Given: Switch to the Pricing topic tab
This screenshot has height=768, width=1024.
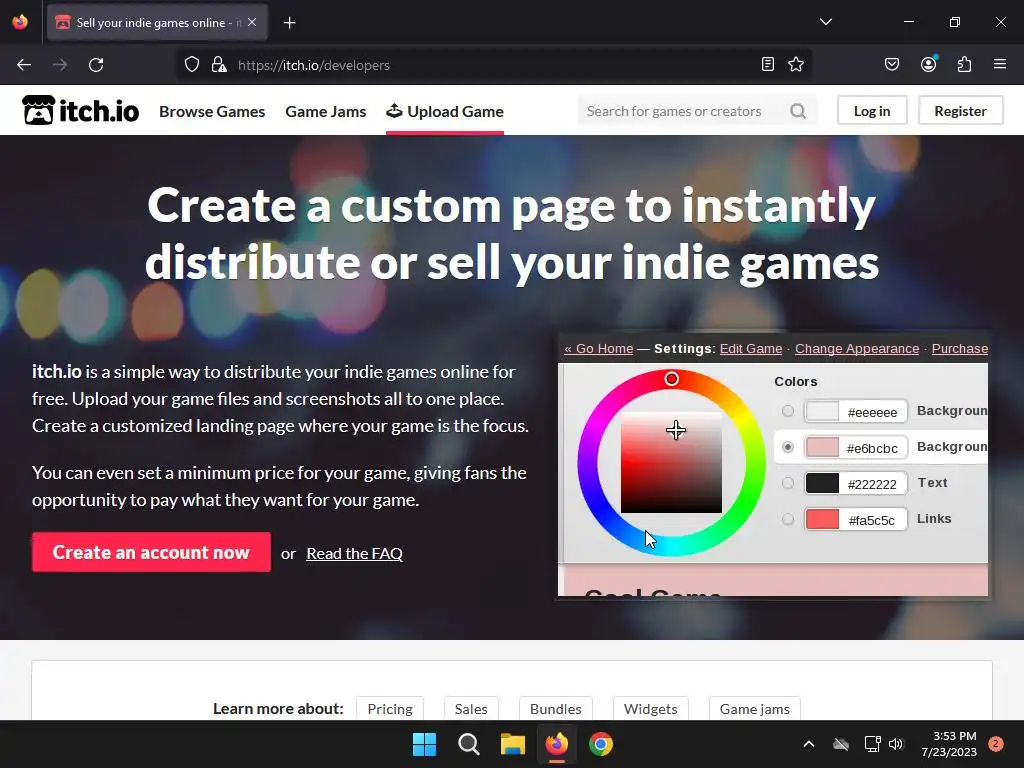Looking at the screenshot, I should (390, 709).
